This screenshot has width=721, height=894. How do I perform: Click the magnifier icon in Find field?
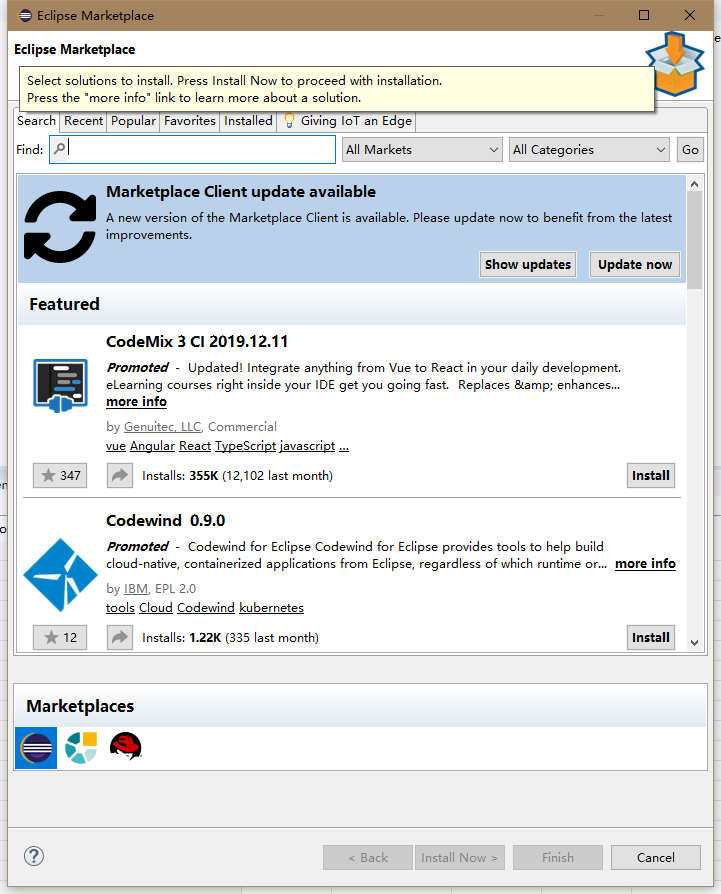pos(59,149)
